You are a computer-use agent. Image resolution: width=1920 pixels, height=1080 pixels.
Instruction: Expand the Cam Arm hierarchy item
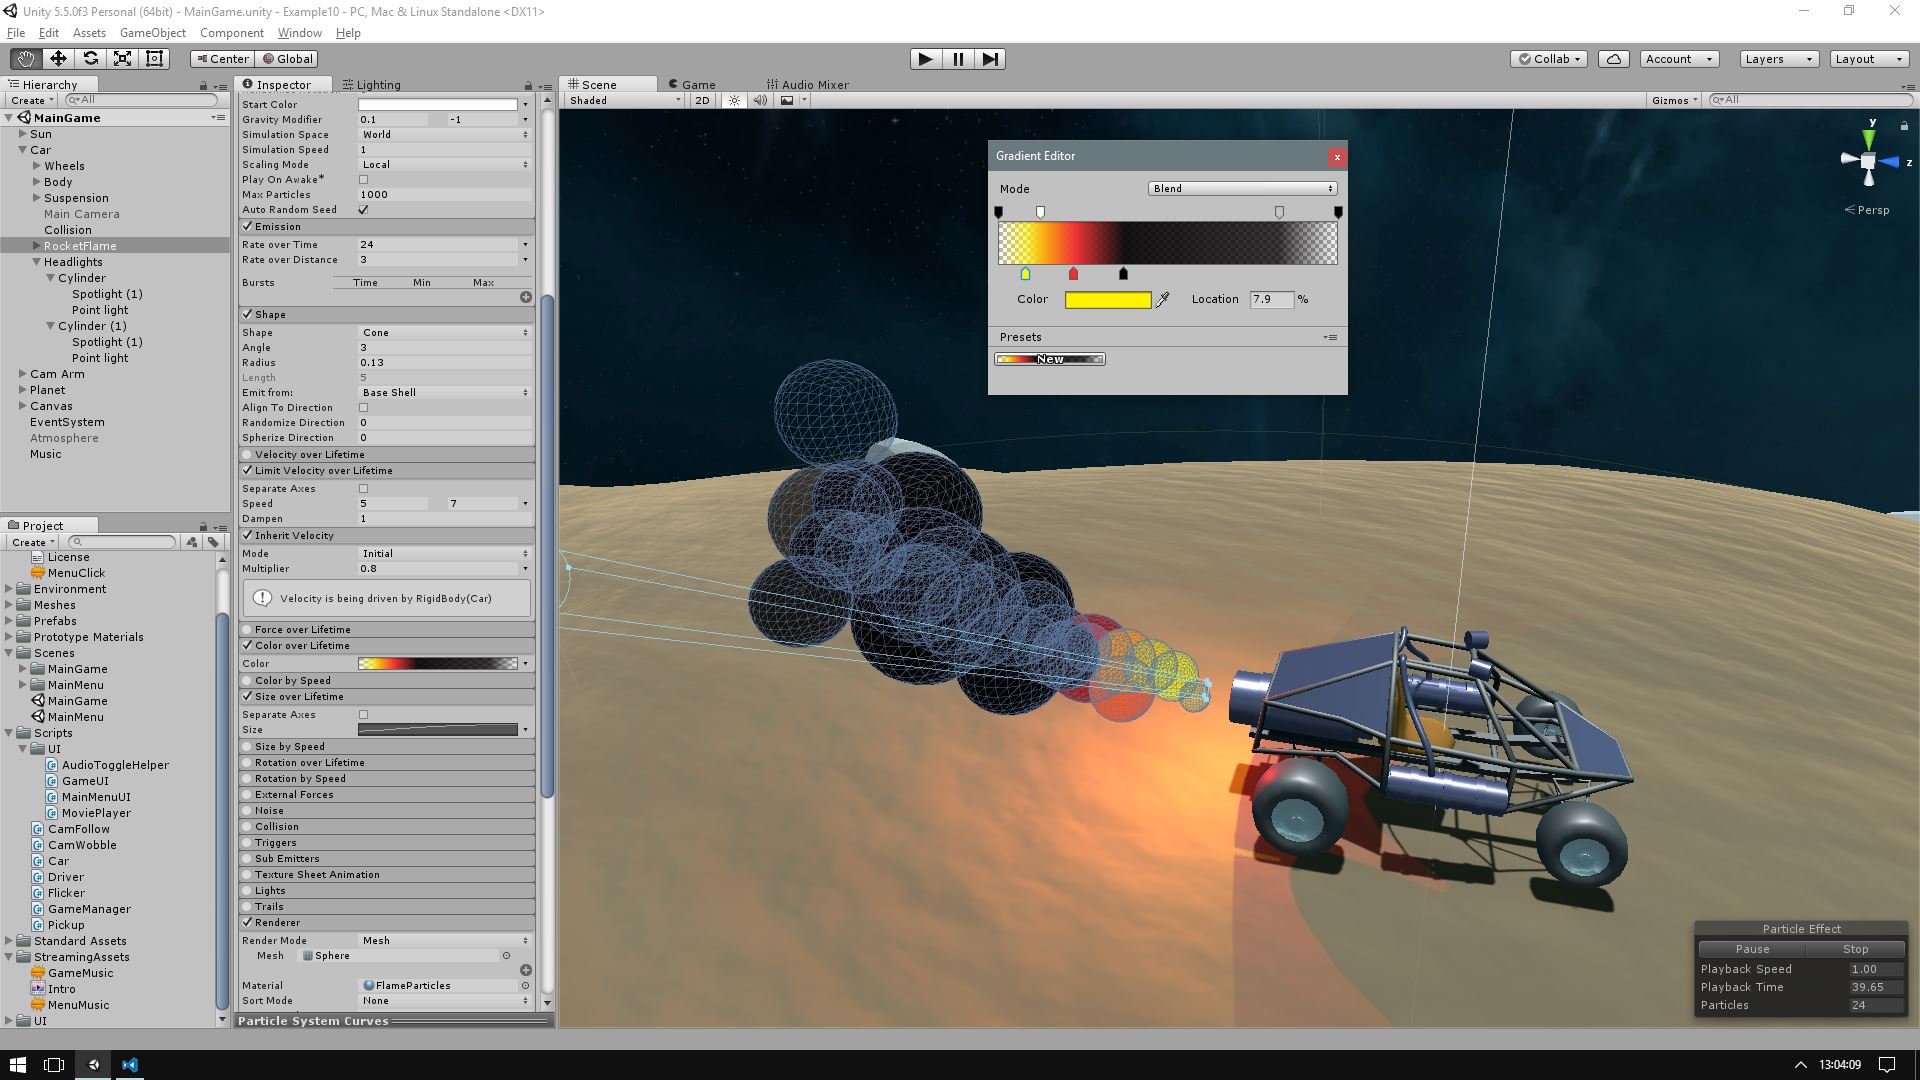[22, 374]
